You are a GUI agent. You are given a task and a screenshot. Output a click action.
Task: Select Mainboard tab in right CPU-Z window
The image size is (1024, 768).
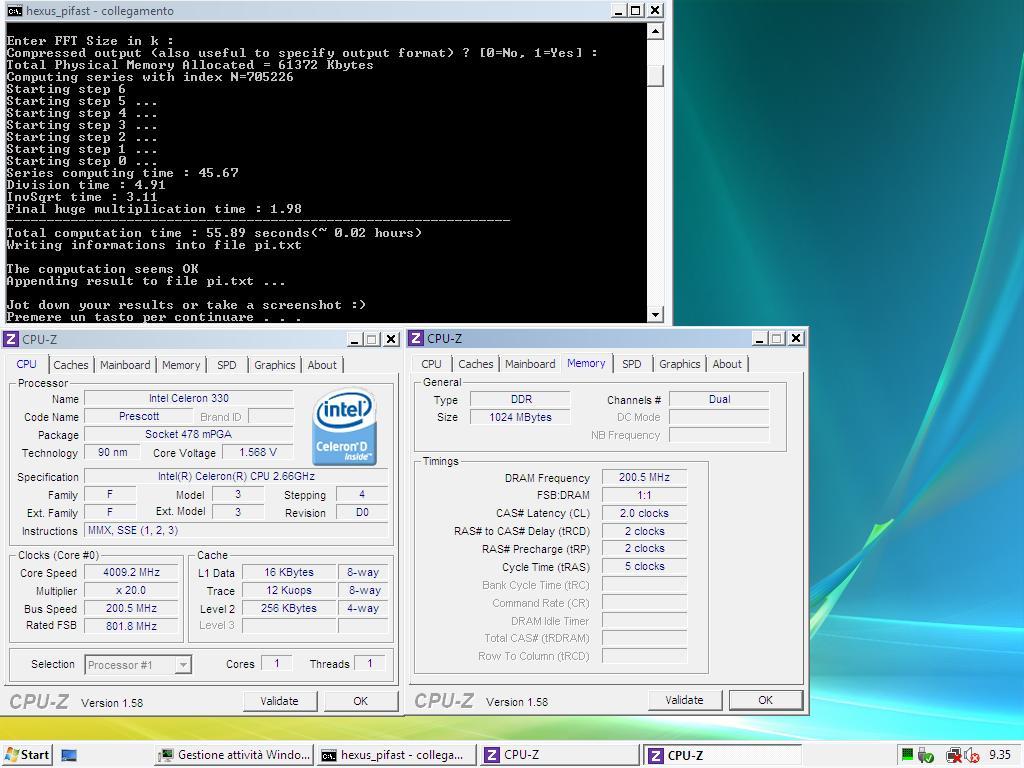coord(530,364)
